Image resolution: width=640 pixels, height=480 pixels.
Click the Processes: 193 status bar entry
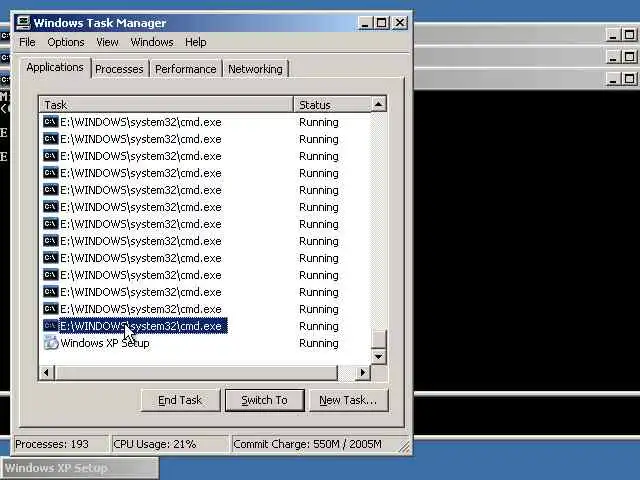click(61, 444)
